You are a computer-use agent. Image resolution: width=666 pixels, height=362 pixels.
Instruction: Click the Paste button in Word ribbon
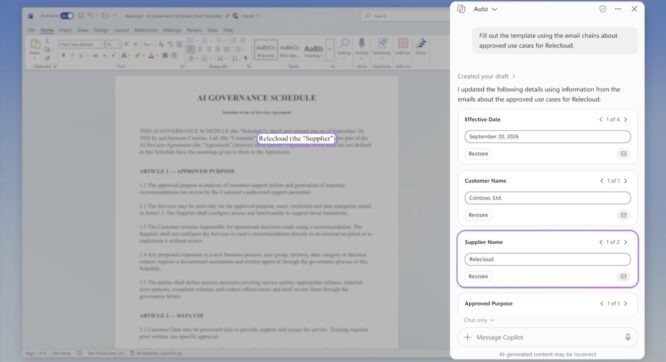click(35, 47)
